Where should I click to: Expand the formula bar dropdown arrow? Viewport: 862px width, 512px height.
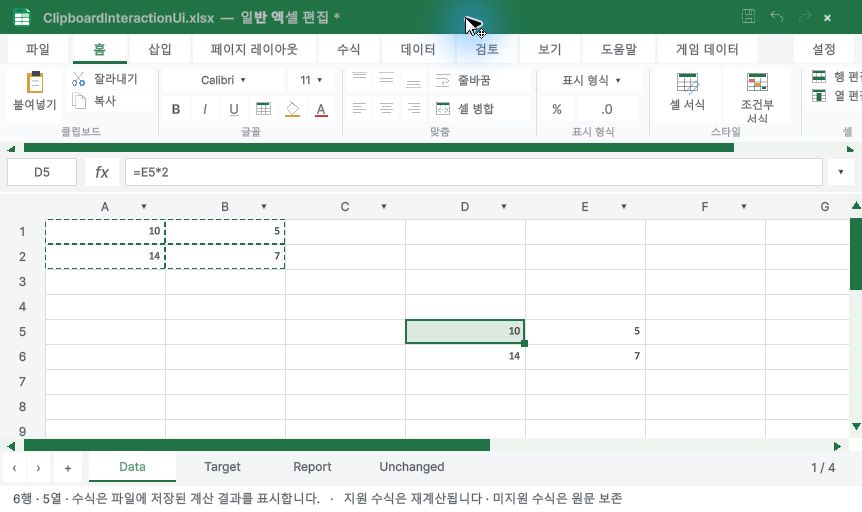tap(841, 172)
